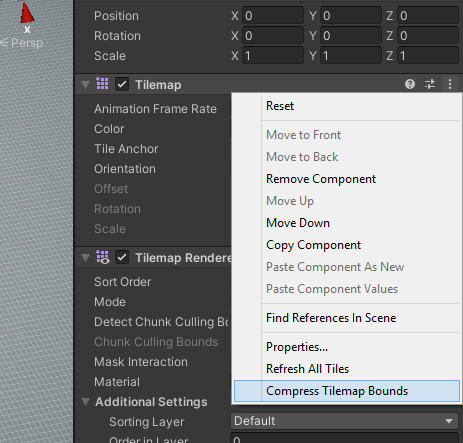Image resolution: width=463 pixels, height=443 pixels.
Task: Click the purple Tilemap grid icon
Action: coord(102,84)
